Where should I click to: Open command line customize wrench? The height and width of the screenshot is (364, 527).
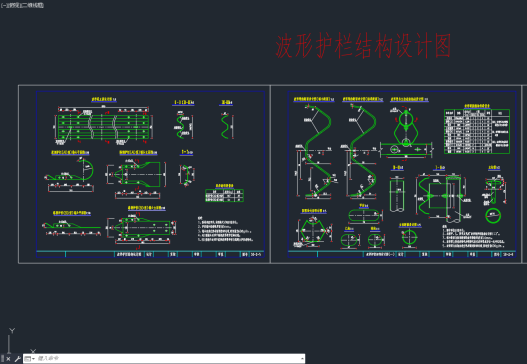[x=17, y=359]
